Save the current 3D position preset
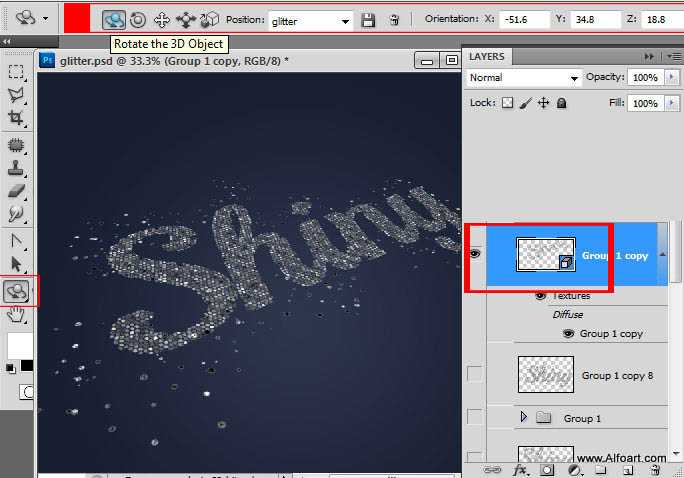This screenshot has width=684, height=478. coord(368,20)
